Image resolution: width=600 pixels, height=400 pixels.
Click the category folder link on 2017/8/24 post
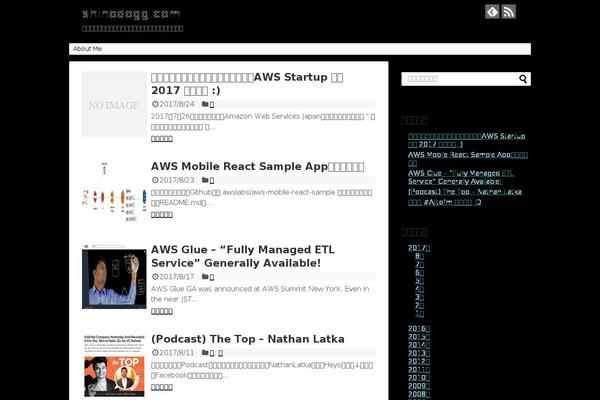212,104
